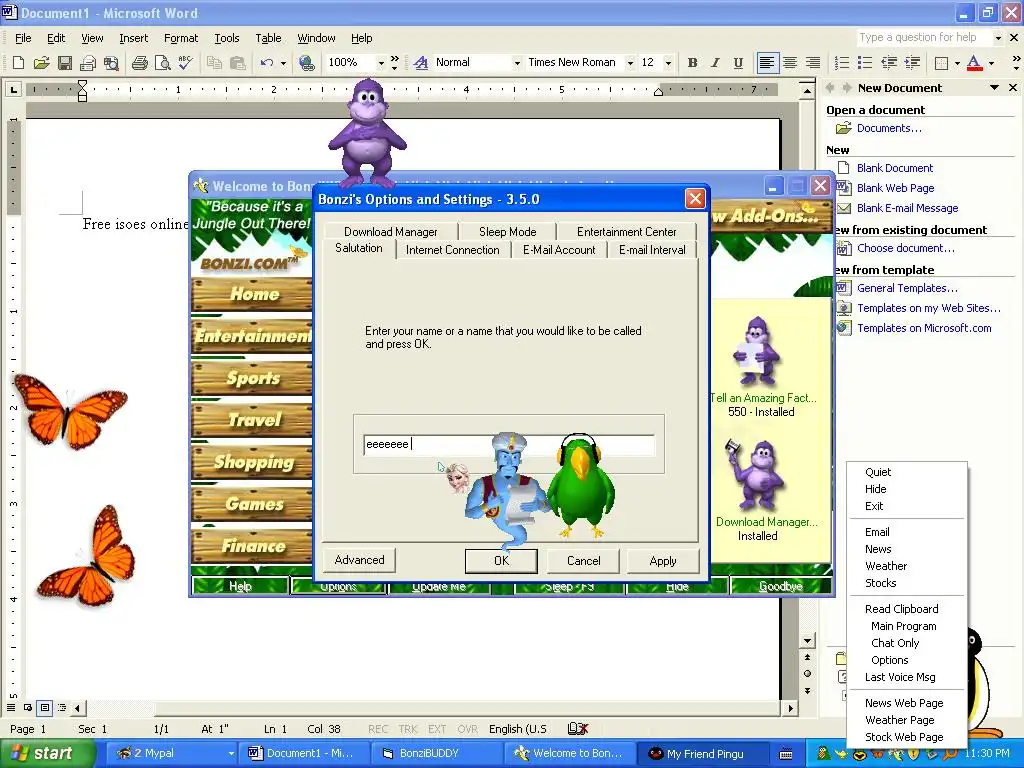Image resolution: width=1024 pixels, height=768 pixels.
Task: Click the Type a question for help box
Action: [x=924, y=37]
